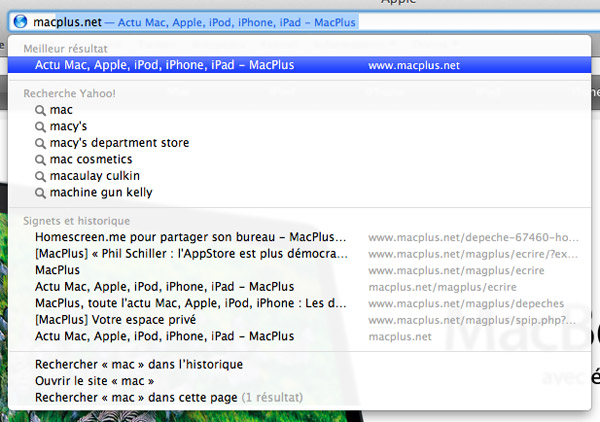This screenshot has height=422, width=600.
Task: Open '[MacPlus] Votre espace privé' entry
Action: [x=300, y=319]
